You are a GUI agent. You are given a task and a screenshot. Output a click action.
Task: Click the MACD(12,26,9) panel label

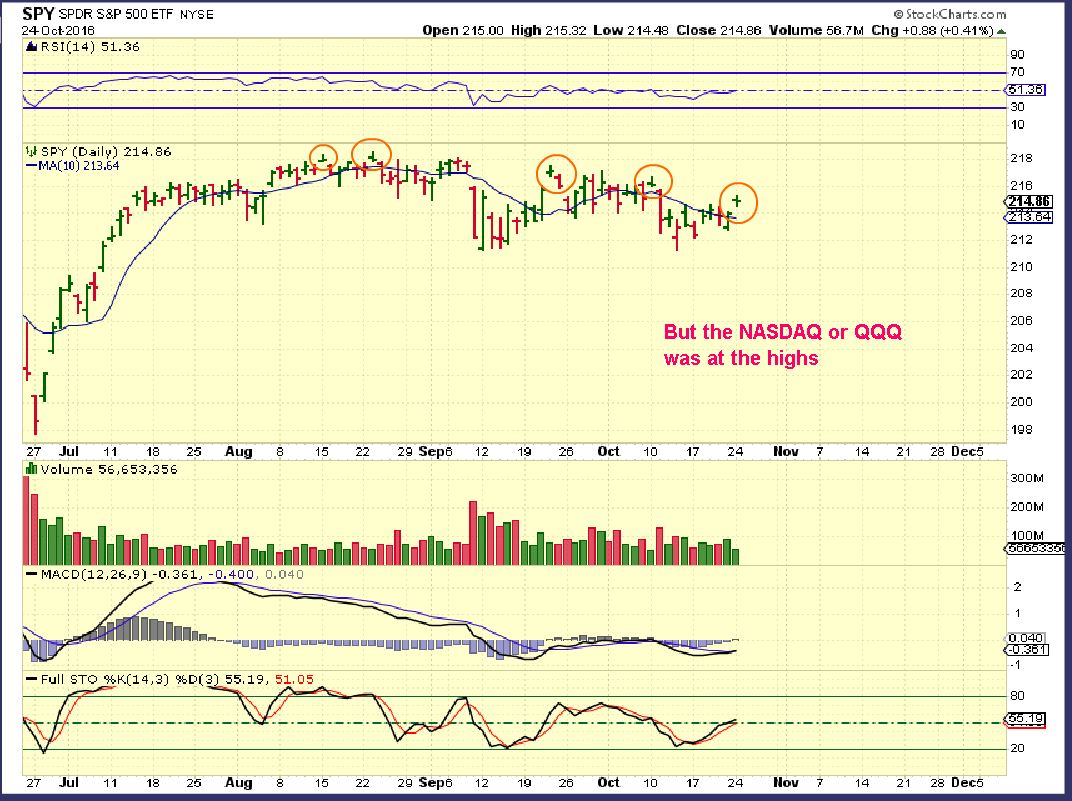94,574
